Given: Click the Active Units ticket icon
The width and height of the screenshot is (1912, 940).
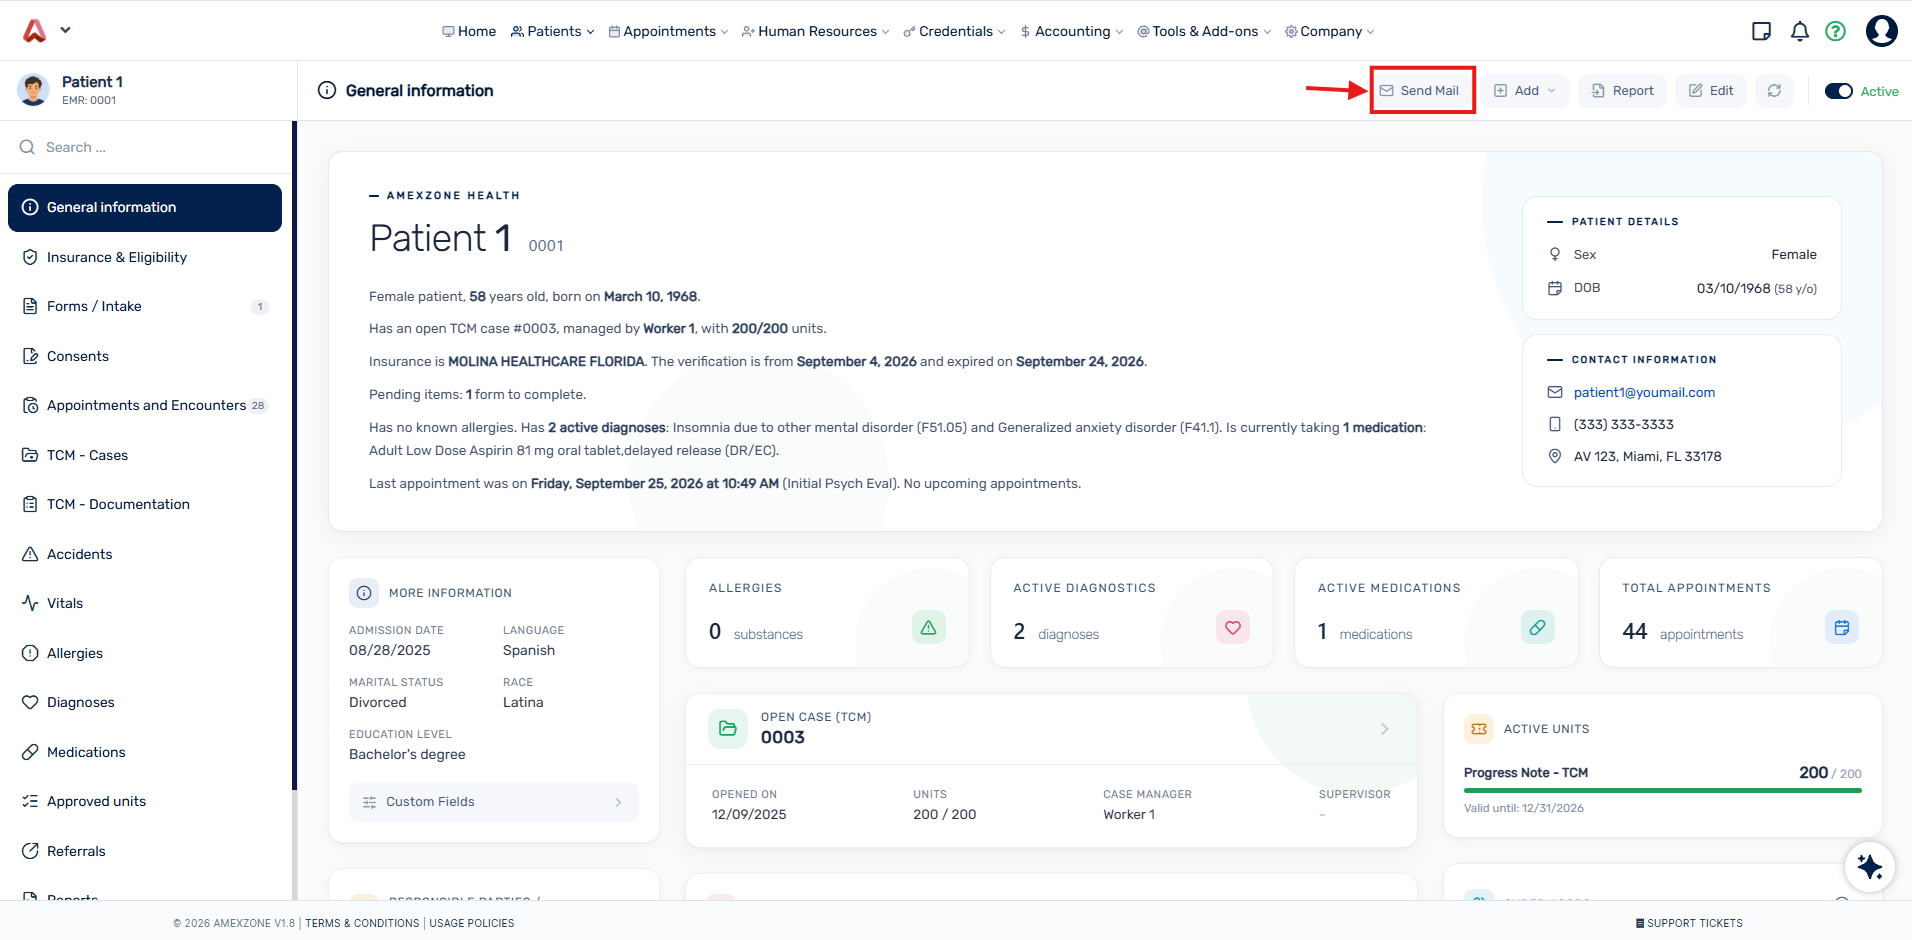Looking at the screenshot, I should click(1479, 729).
